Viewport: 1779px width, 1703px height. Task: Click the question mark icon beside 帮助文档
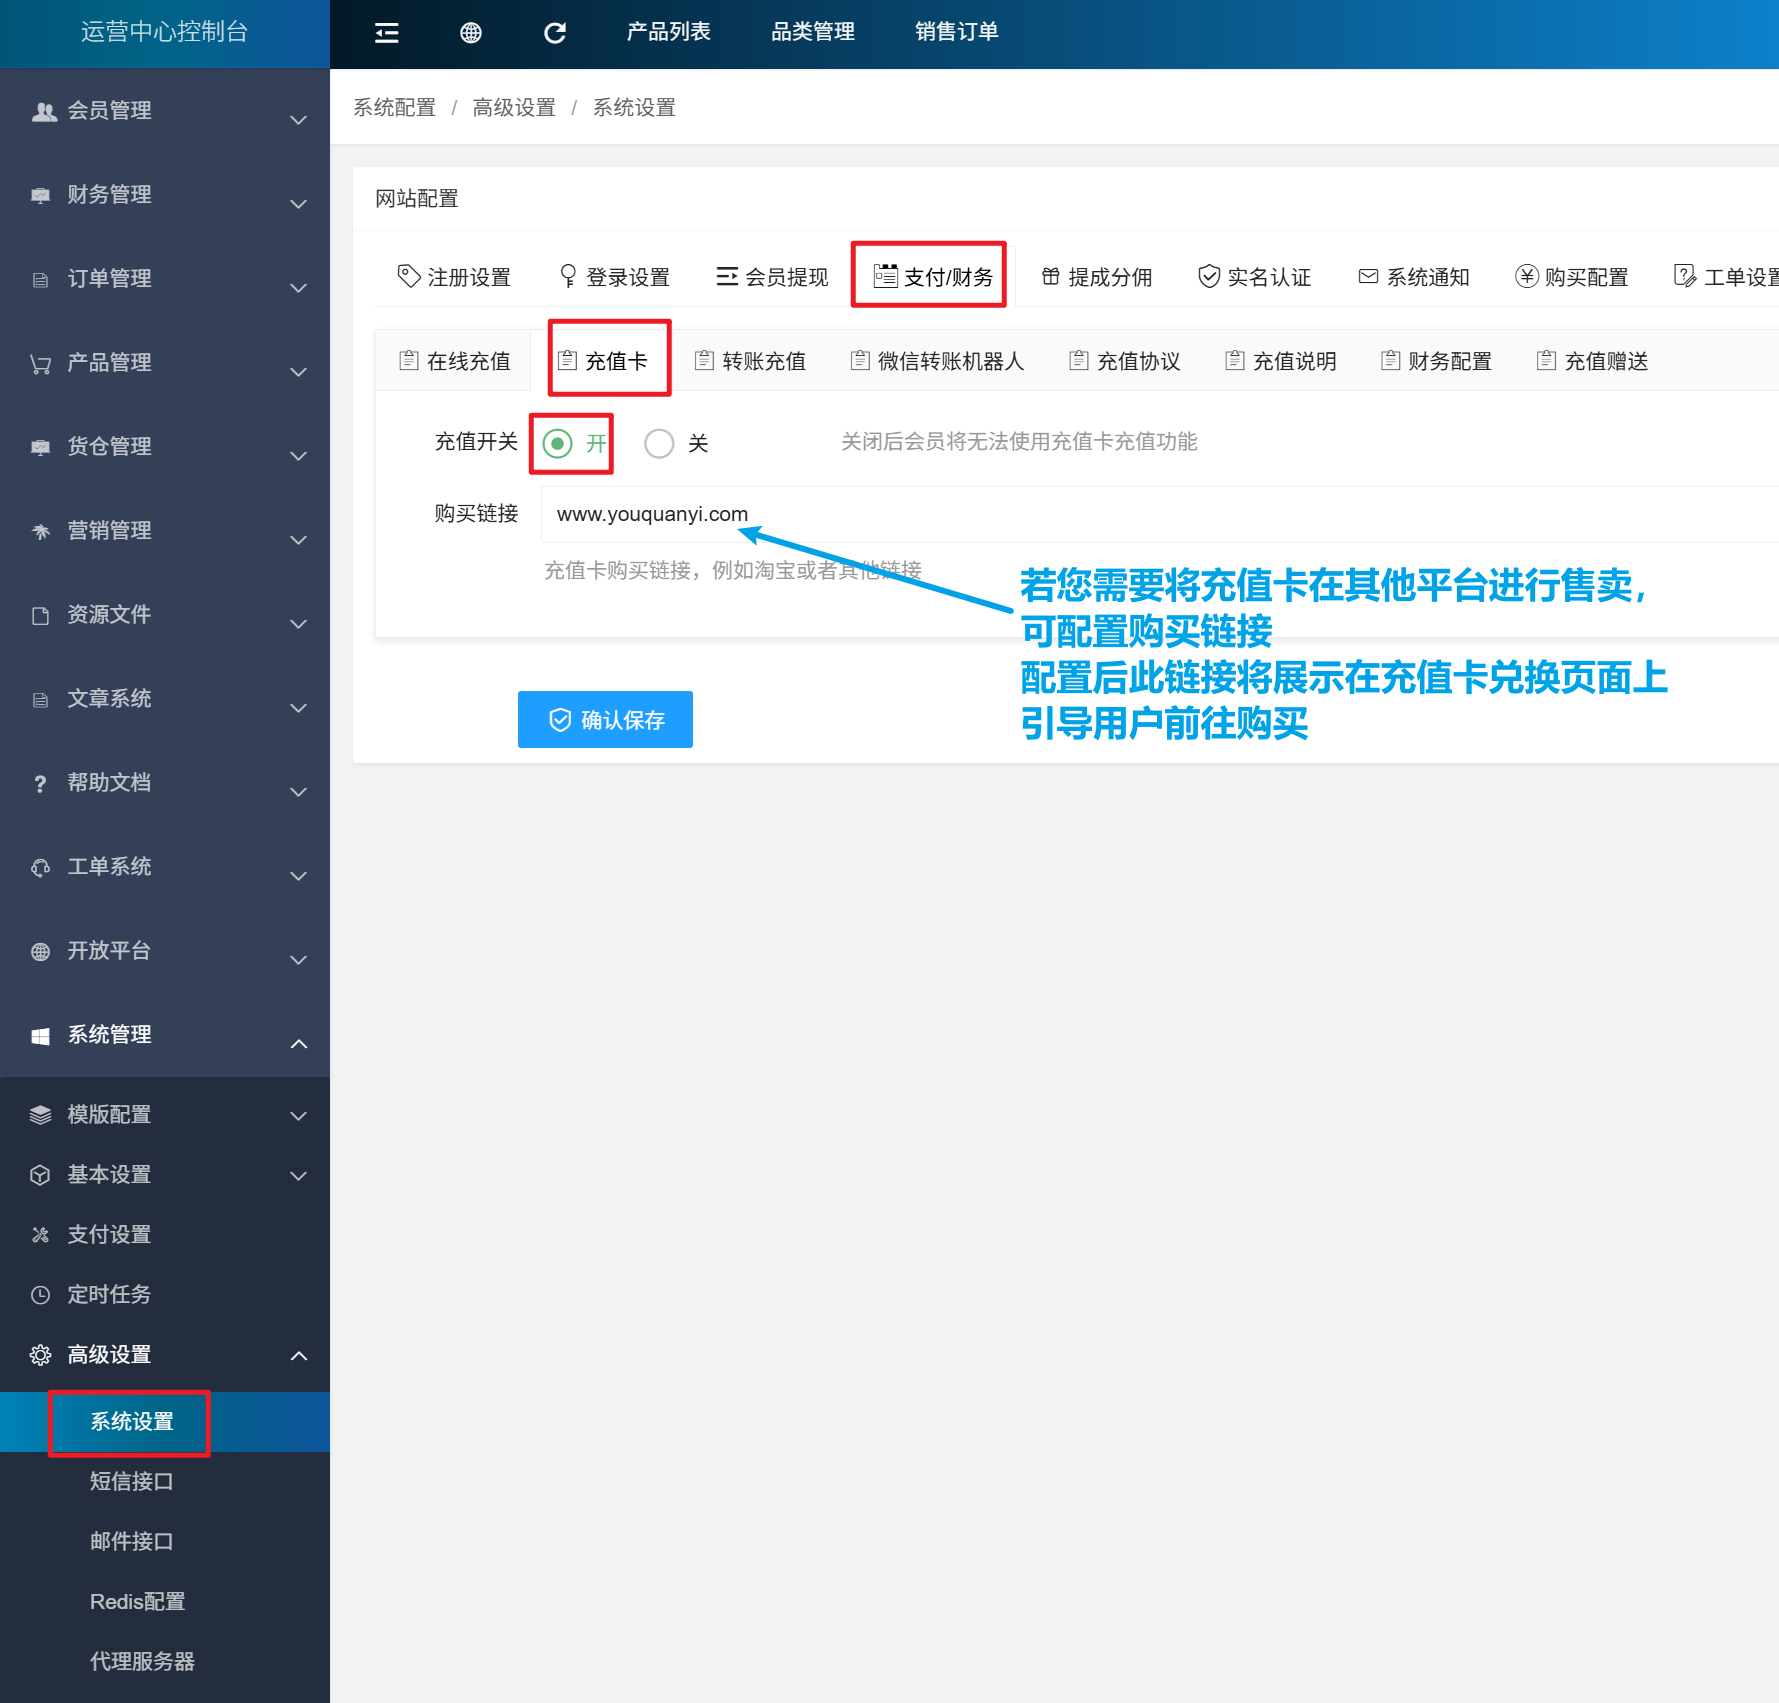coord(40,784)
